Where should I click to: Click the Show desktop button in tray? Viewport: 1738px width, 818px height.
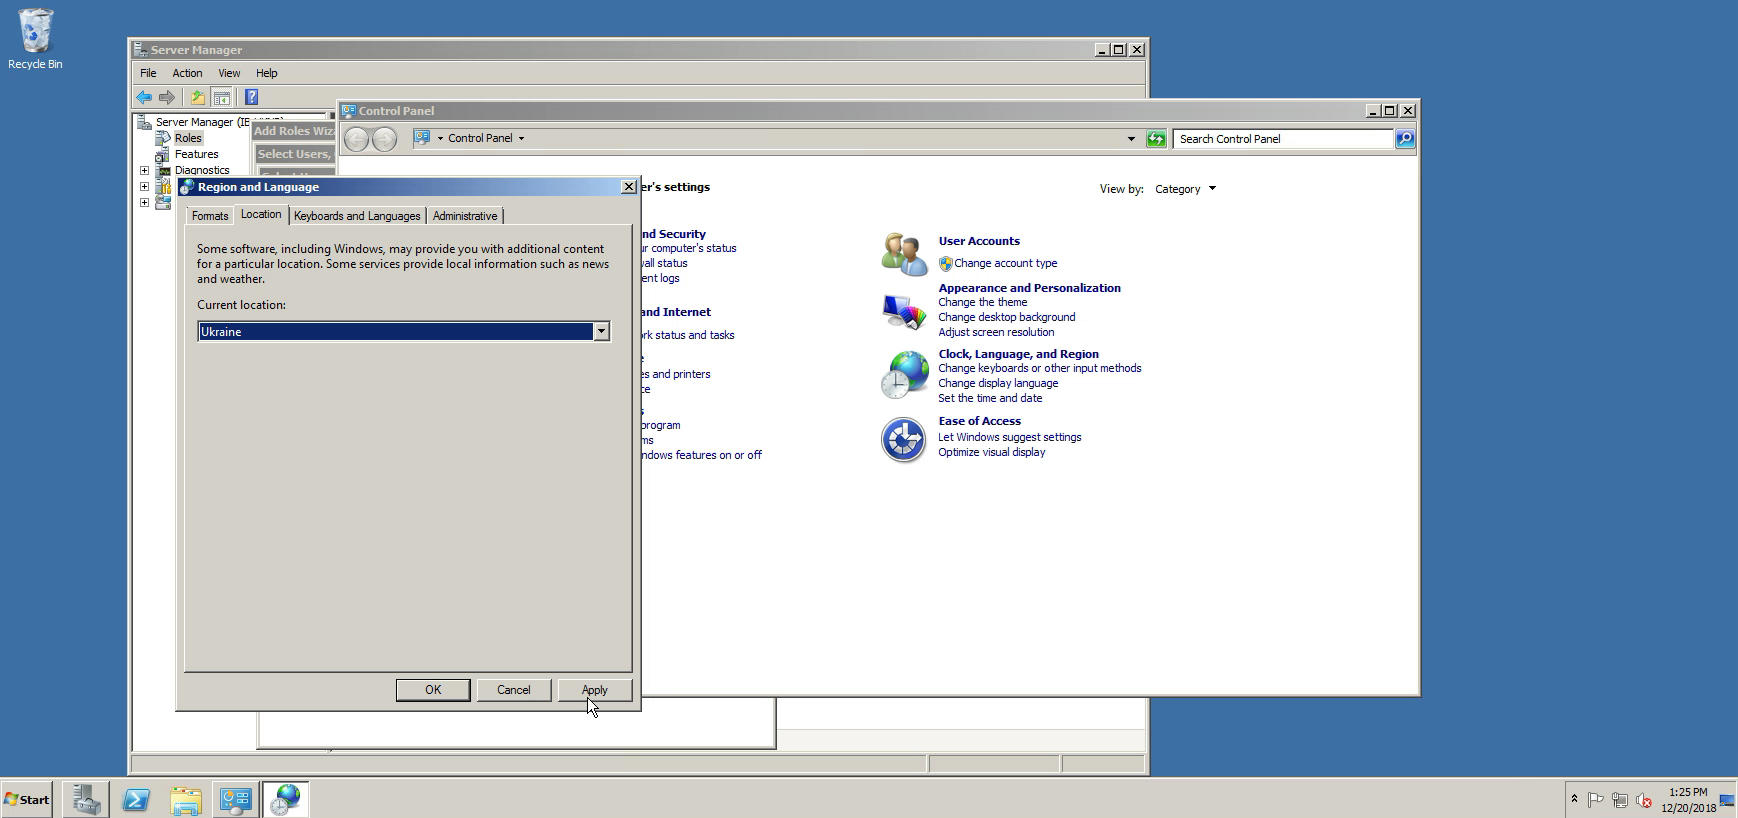click(1727, 799)
